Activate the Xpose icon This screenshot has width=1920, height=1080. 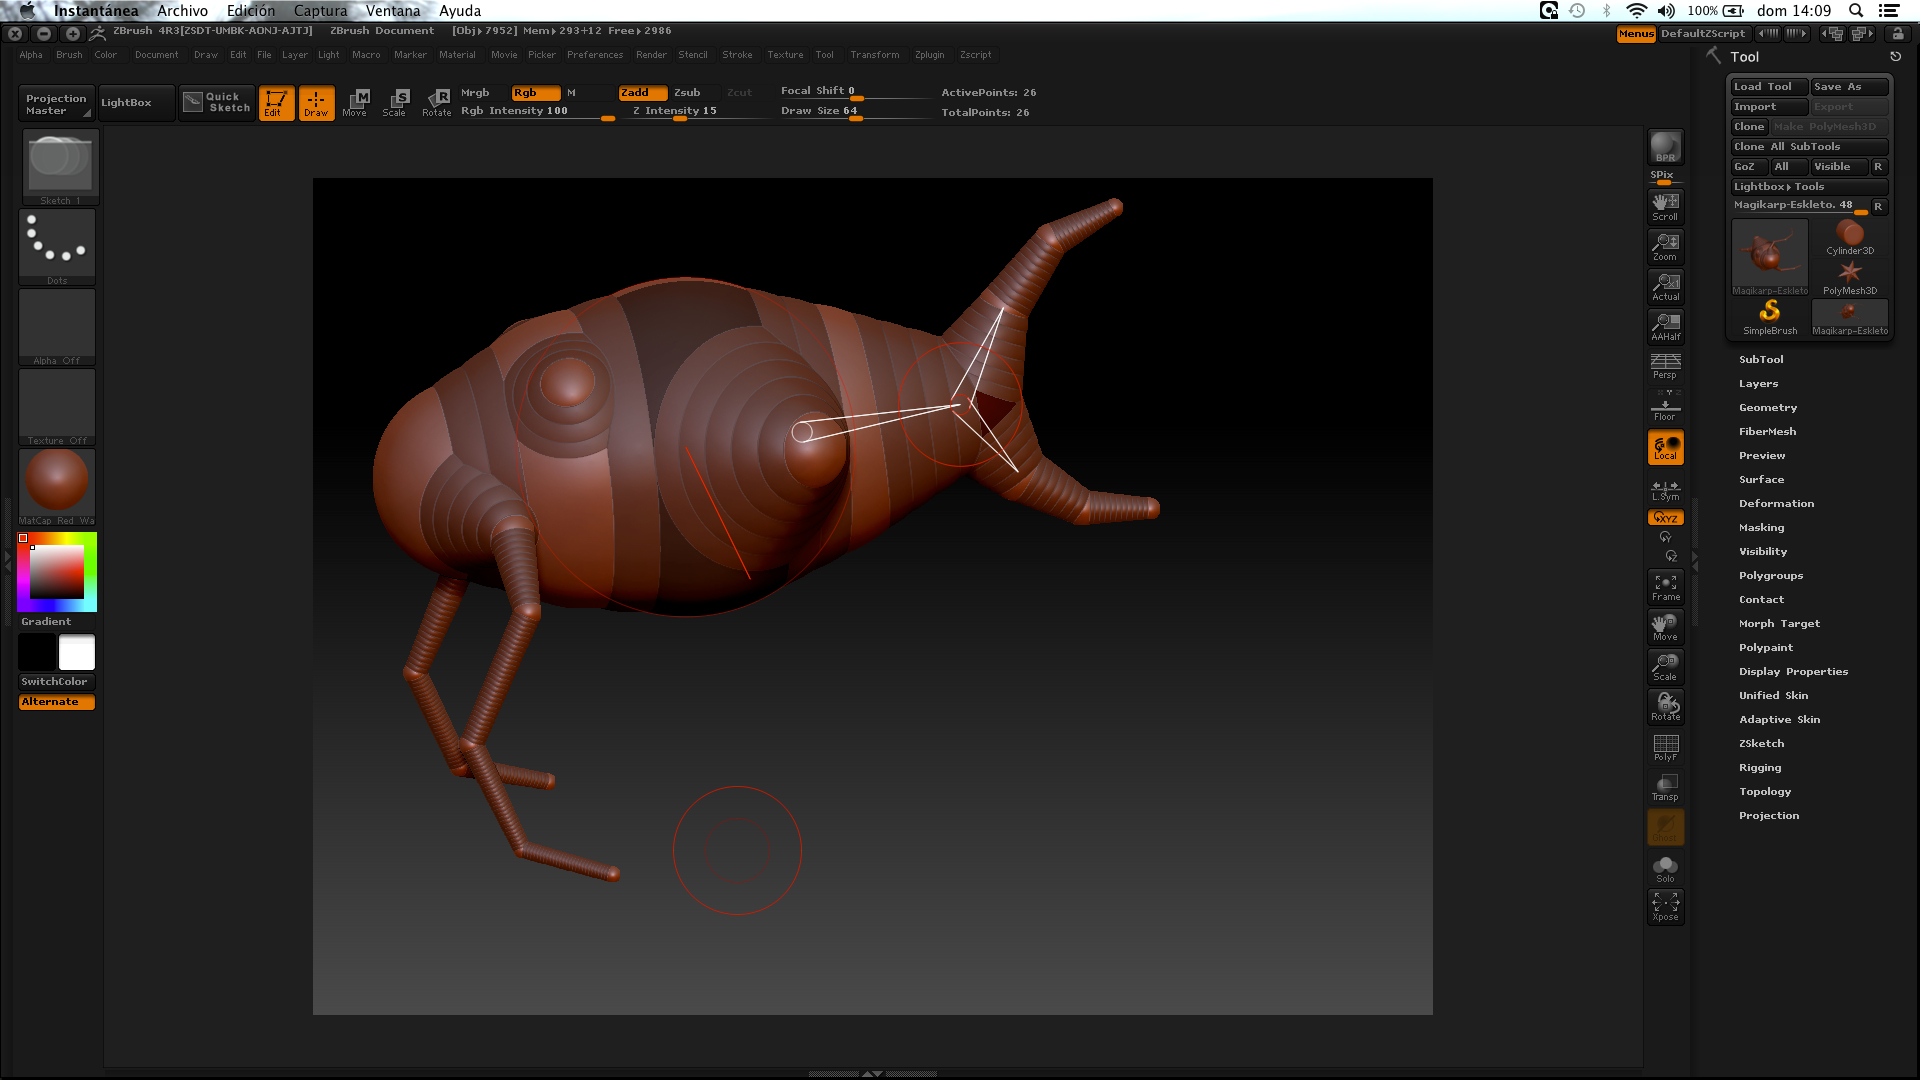[x=1665, y=906]
